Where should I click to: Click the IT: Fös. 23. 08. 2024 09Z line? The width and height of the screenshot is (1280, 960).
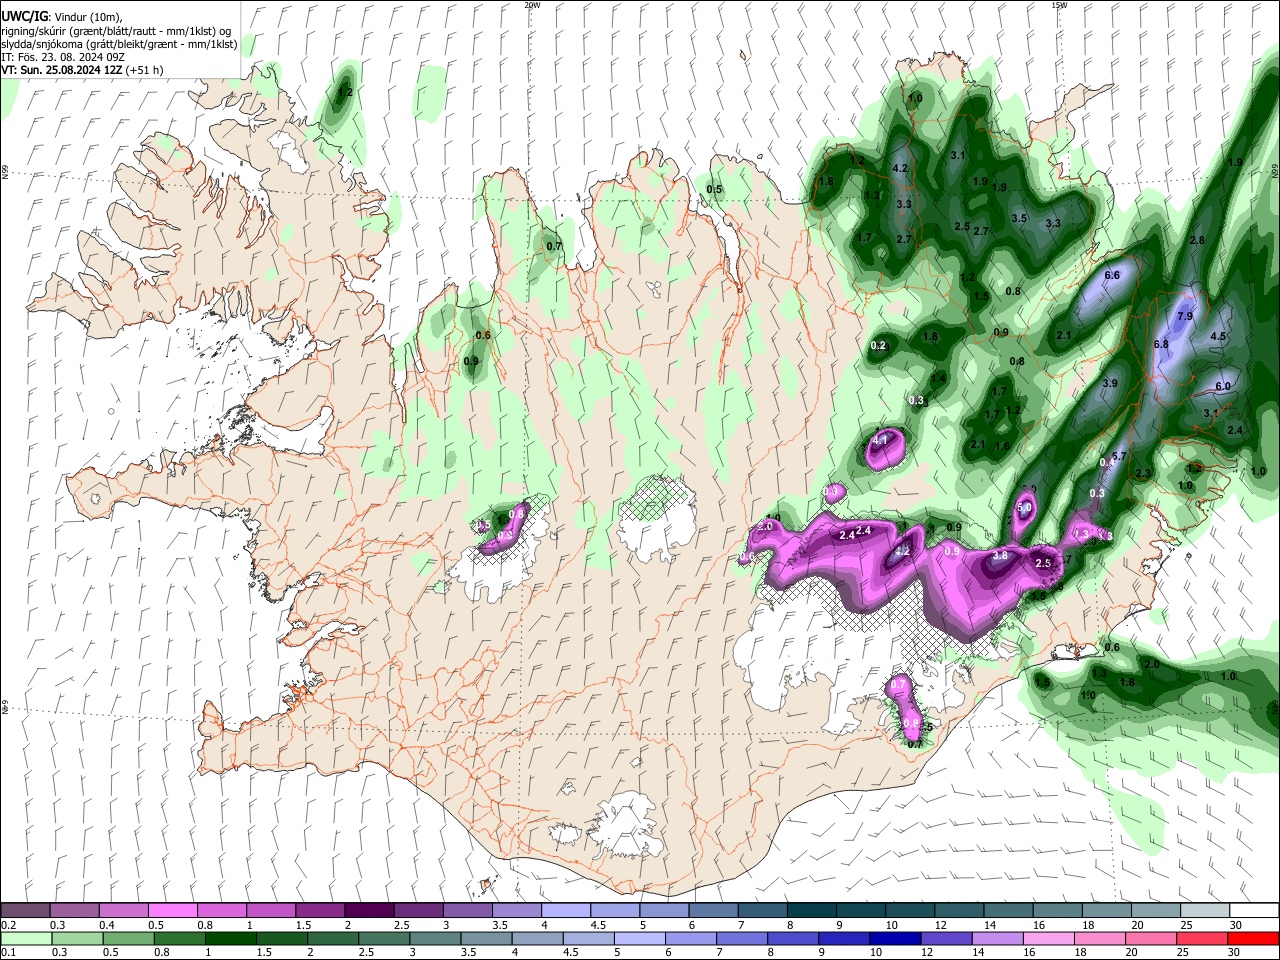point(63,57)
